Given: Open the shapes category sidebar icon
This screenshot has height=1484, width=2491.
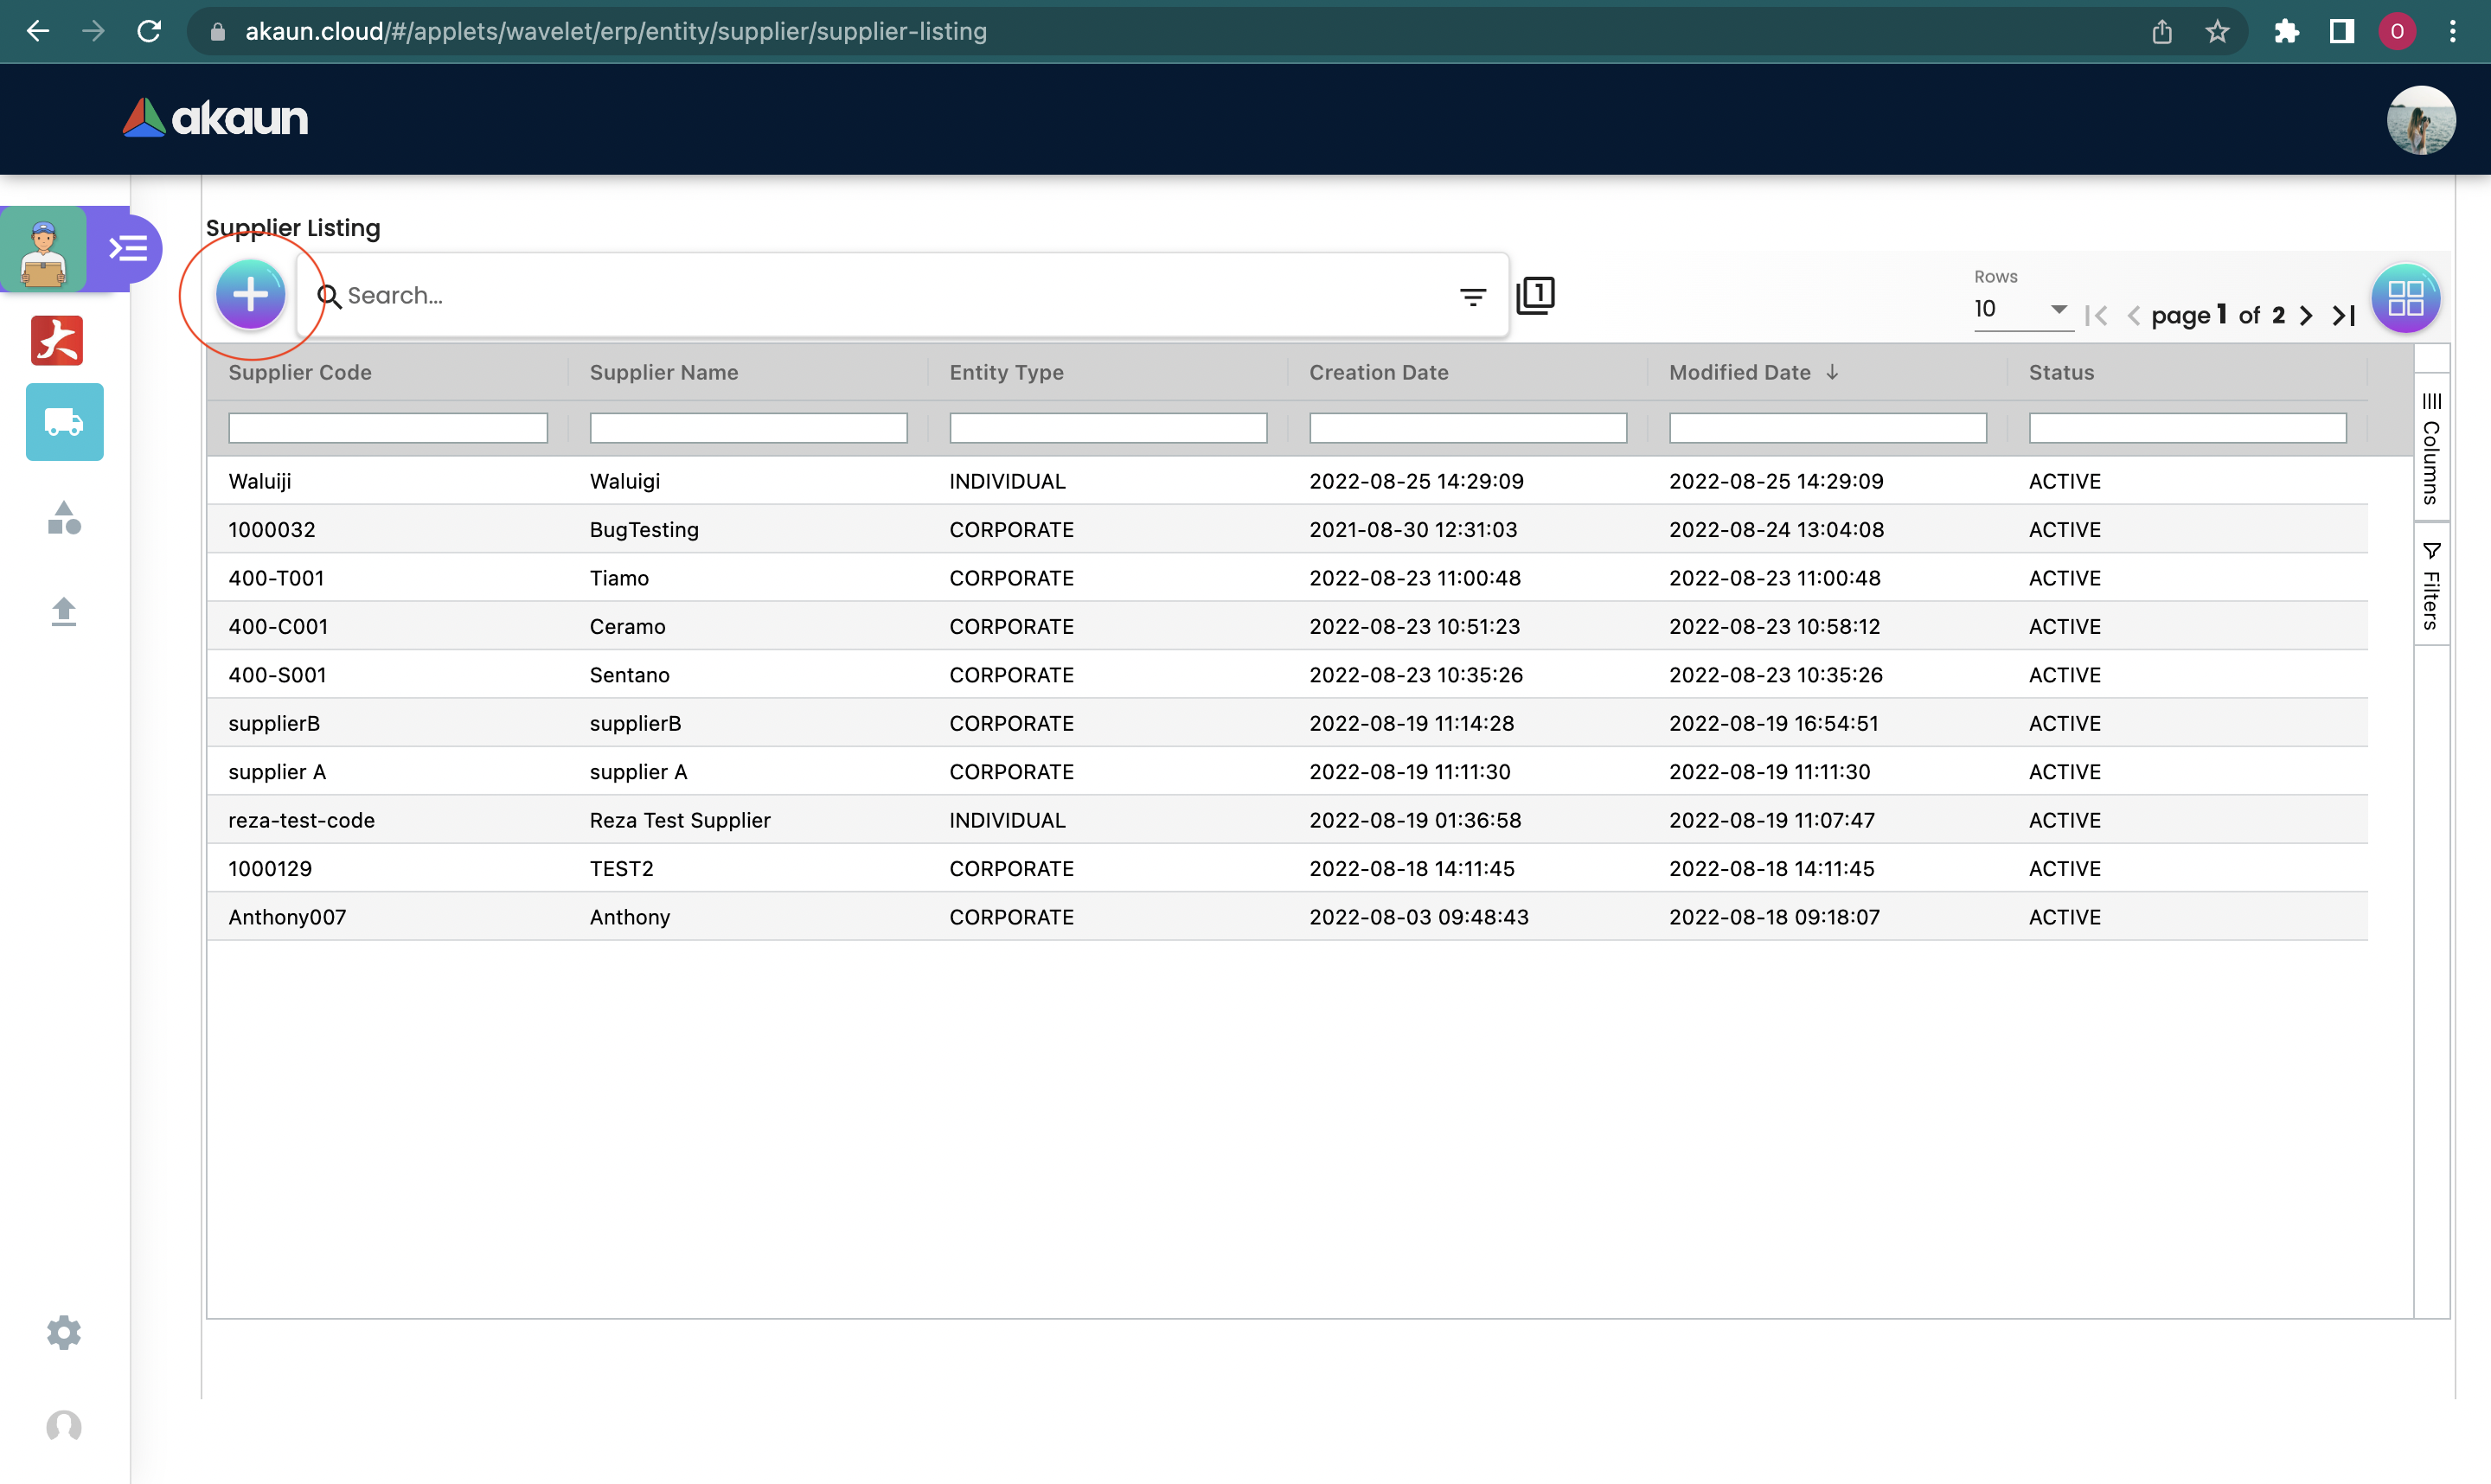Looking at the screenshot, I should [64, 518].
